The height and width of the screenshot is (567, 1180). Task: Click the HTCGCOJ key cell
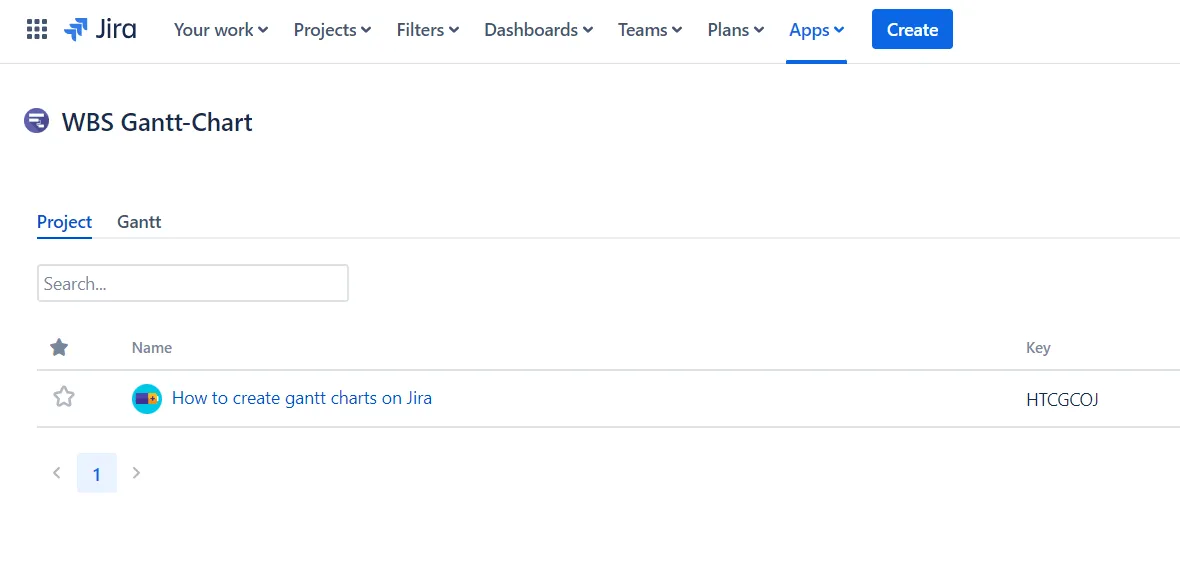[x=1062, y=400]
